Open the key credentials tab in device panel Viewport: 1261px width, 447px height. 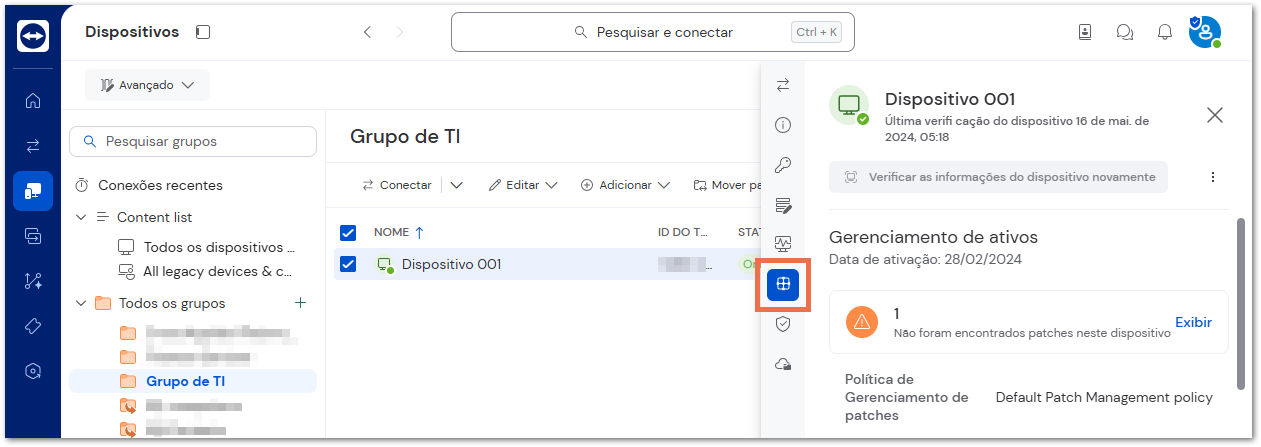[783, 165]
